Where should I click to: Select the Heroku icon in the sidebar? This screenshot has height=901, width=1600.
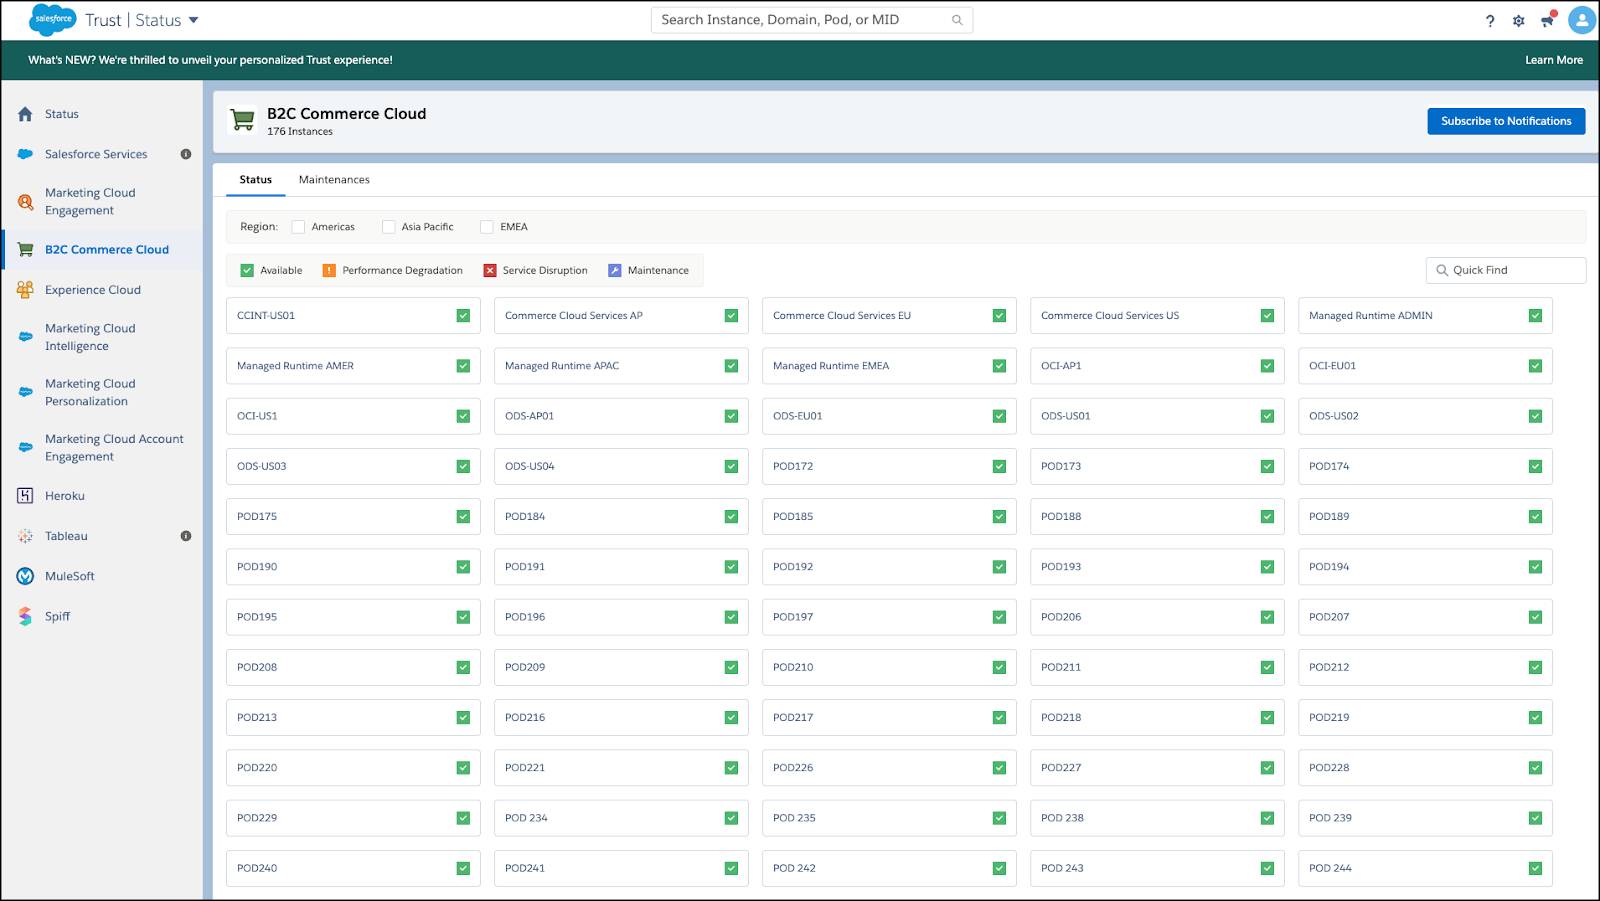[24, 495]
